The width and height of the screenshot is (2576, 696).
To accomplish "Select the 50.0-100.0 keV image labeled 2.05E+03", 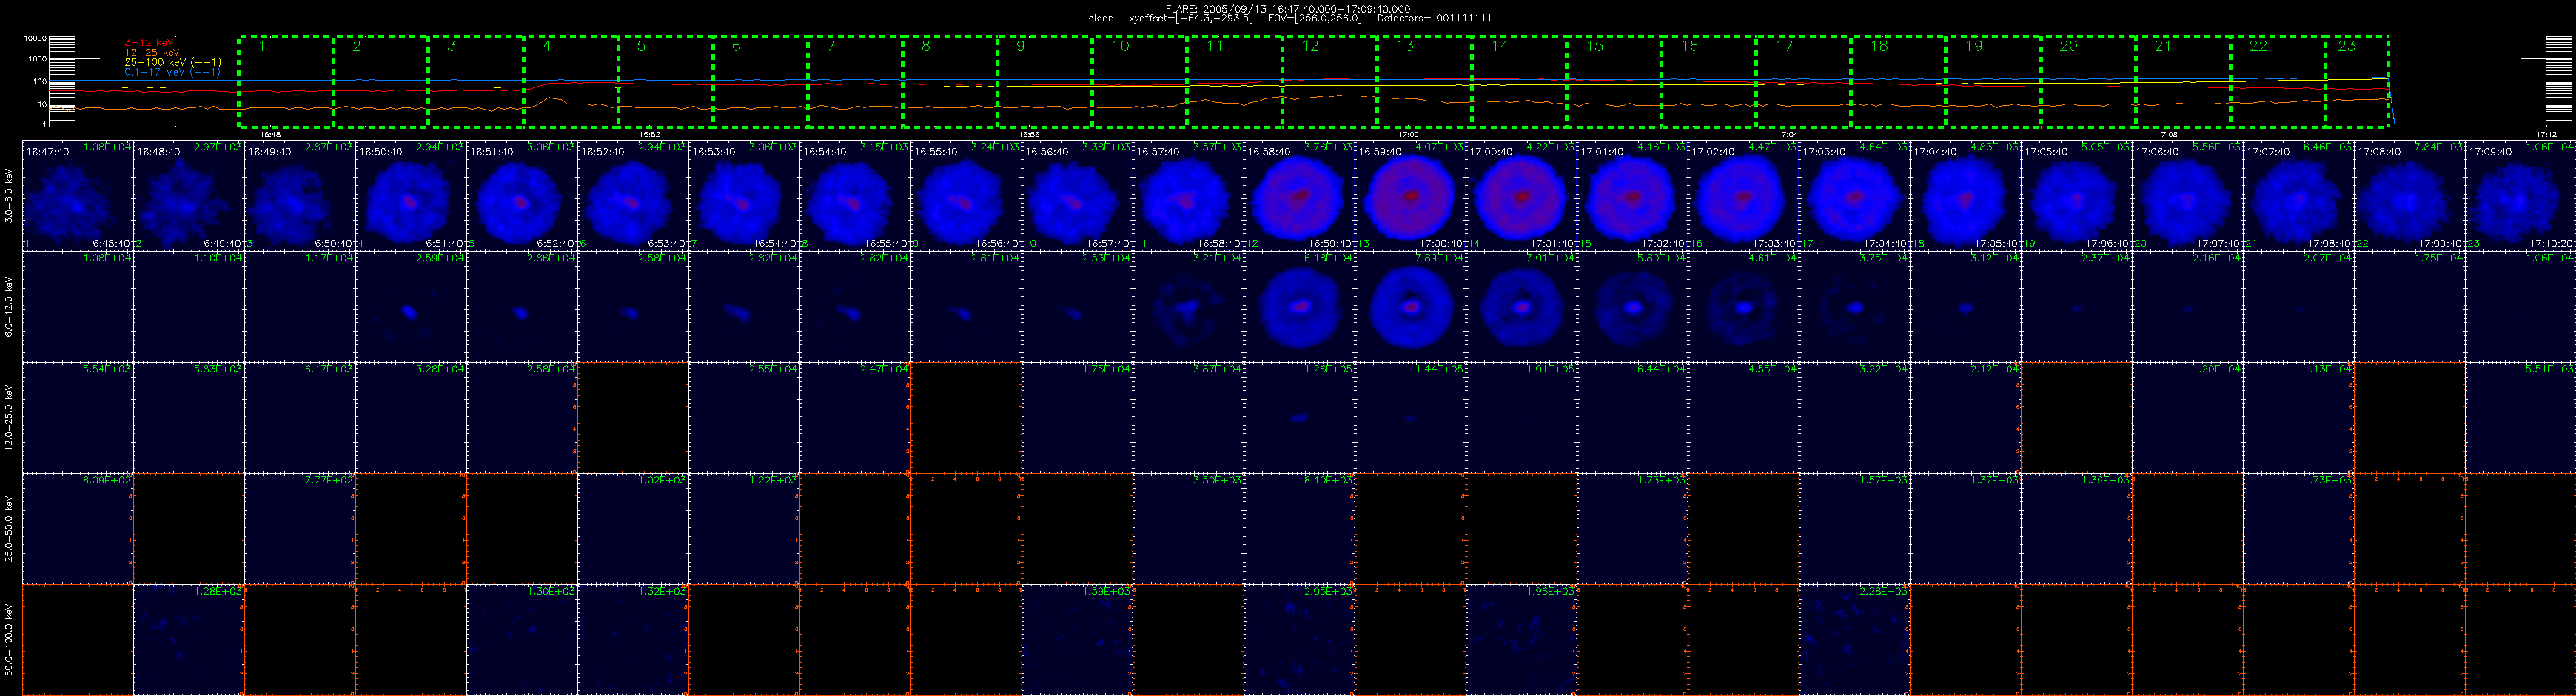I will [x=1299, y=639].
